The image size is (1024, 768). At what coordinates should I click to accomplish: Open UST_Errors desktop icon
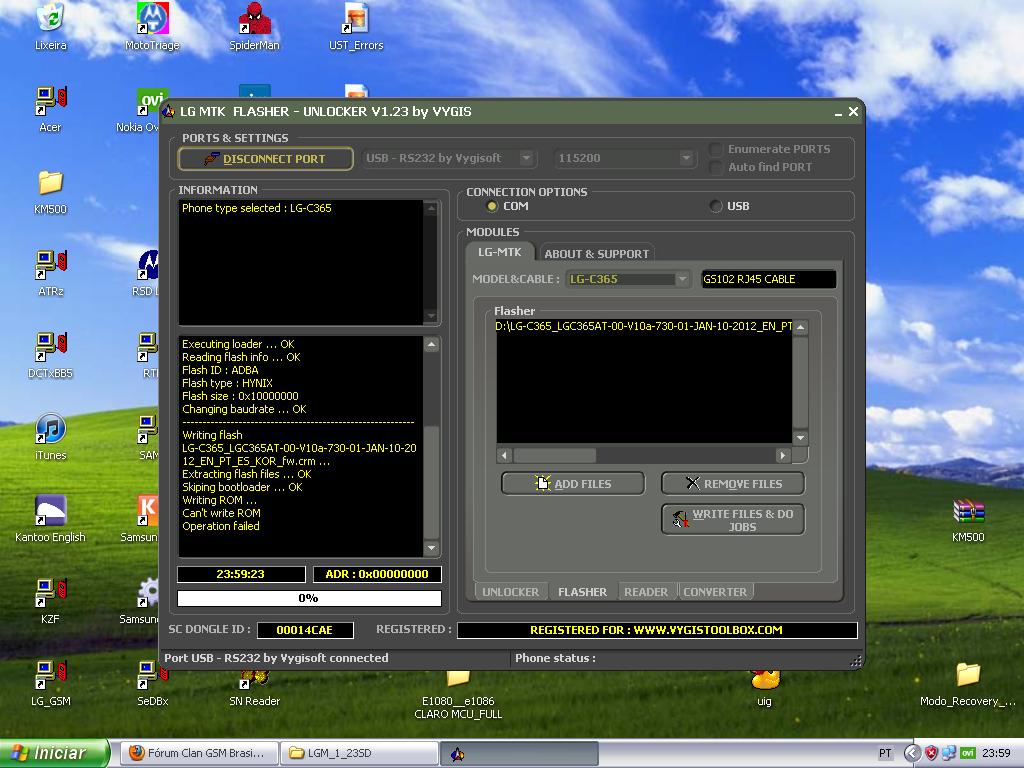[356, 26]
